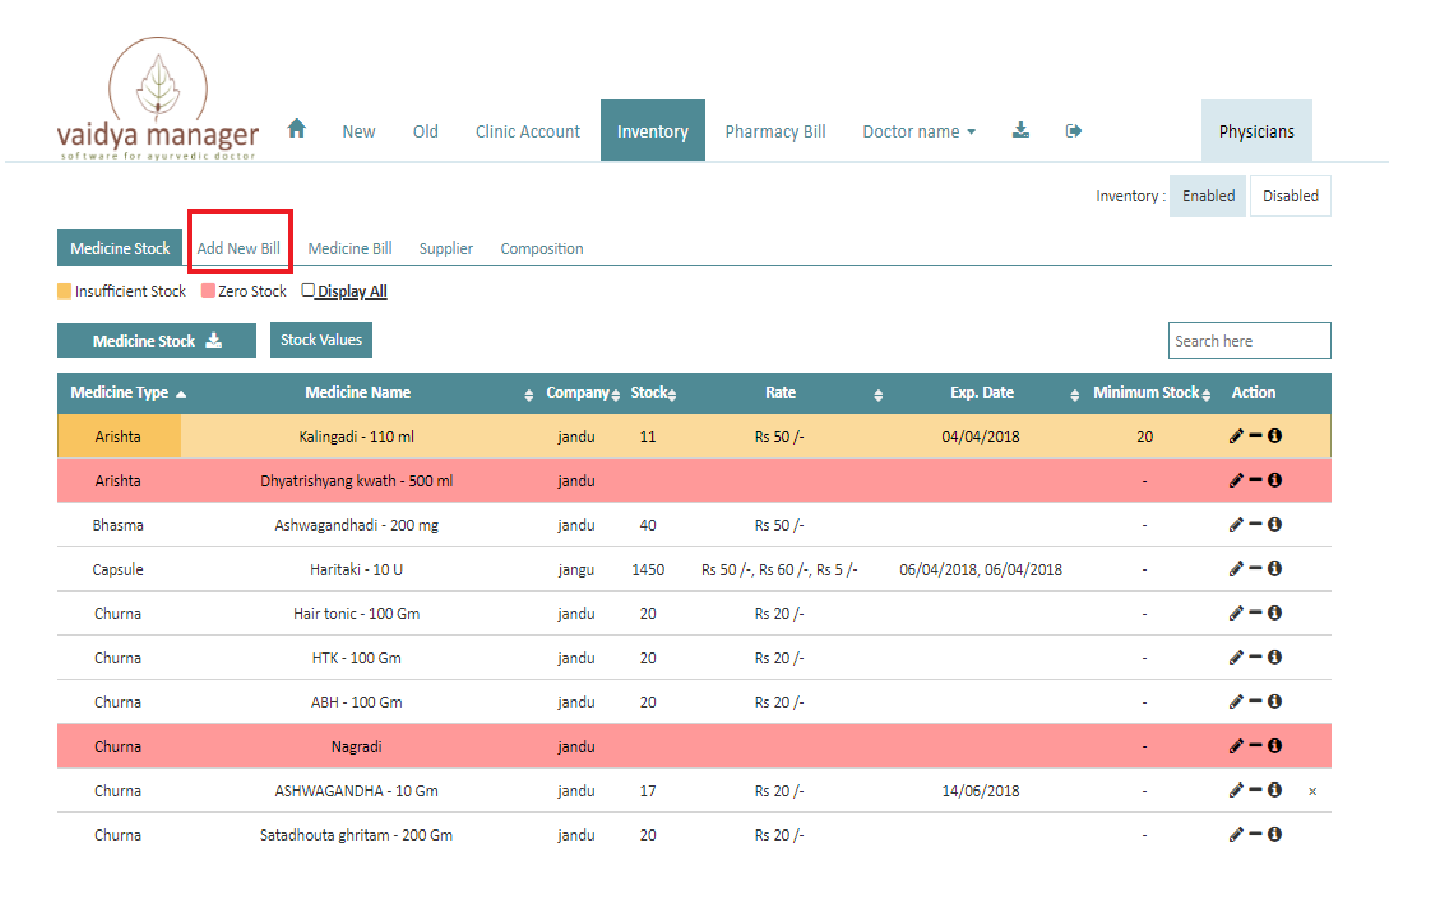Edit Dhyatrishyang kwath row with pencil icon
The image size is (1440, 900).
tap(1236, 480)
